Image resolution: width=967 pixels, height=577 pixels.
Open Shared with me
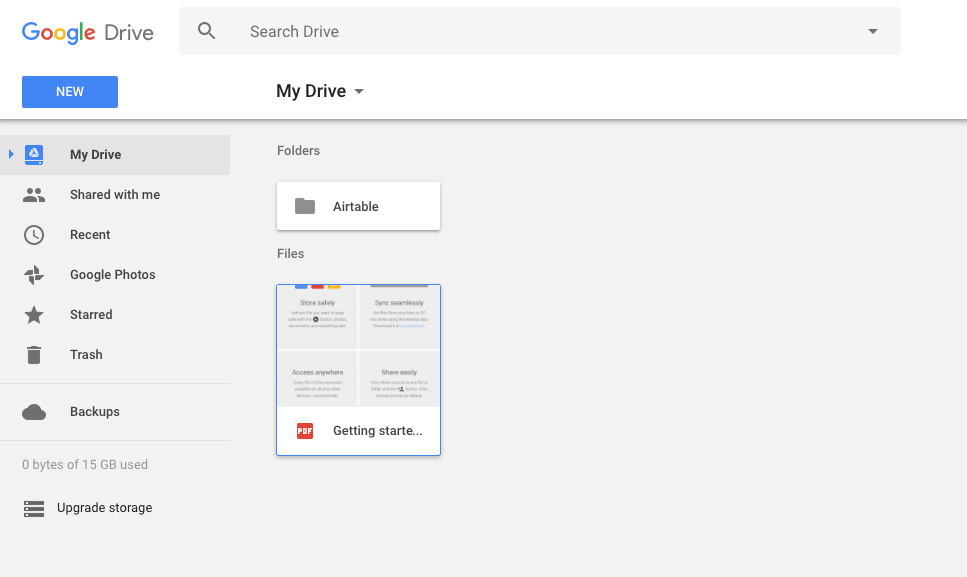(x=115, y=195)
